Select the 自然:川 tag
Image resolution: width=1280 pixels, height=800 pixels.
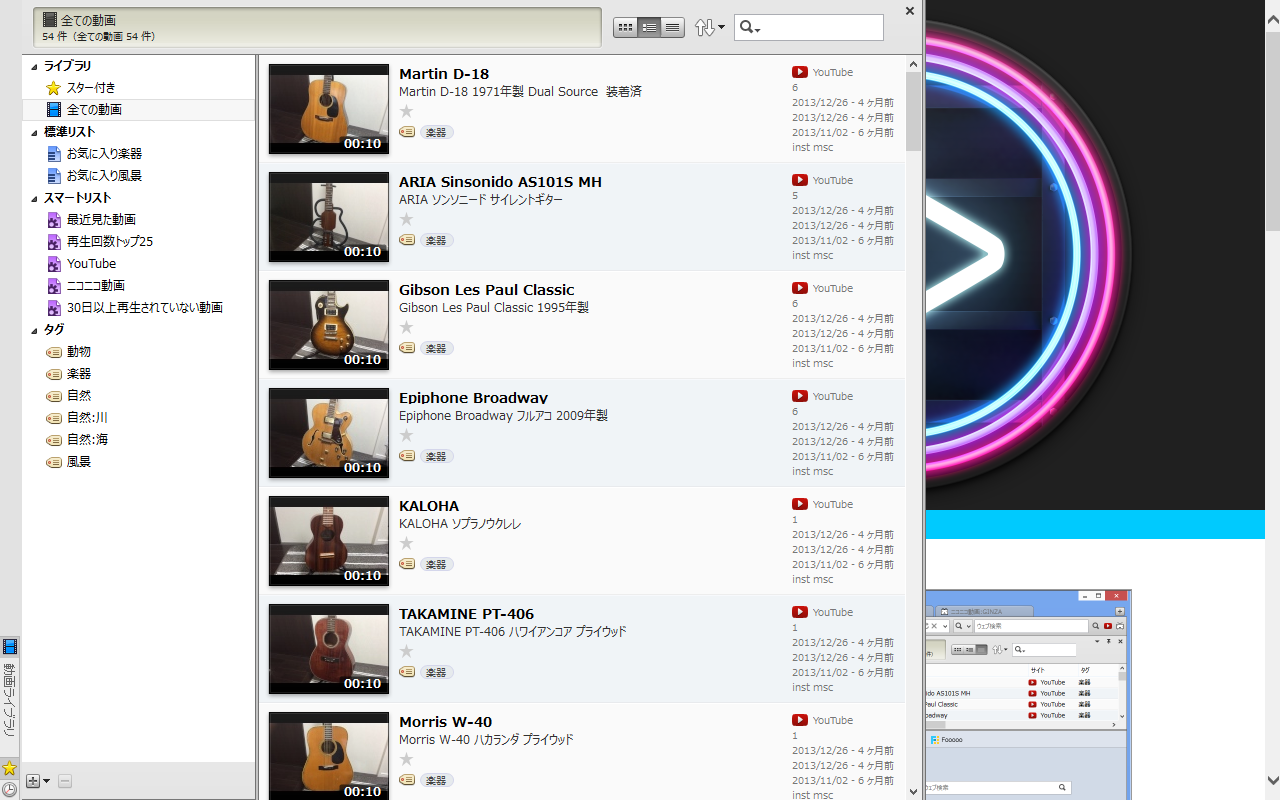pos(87,418)
